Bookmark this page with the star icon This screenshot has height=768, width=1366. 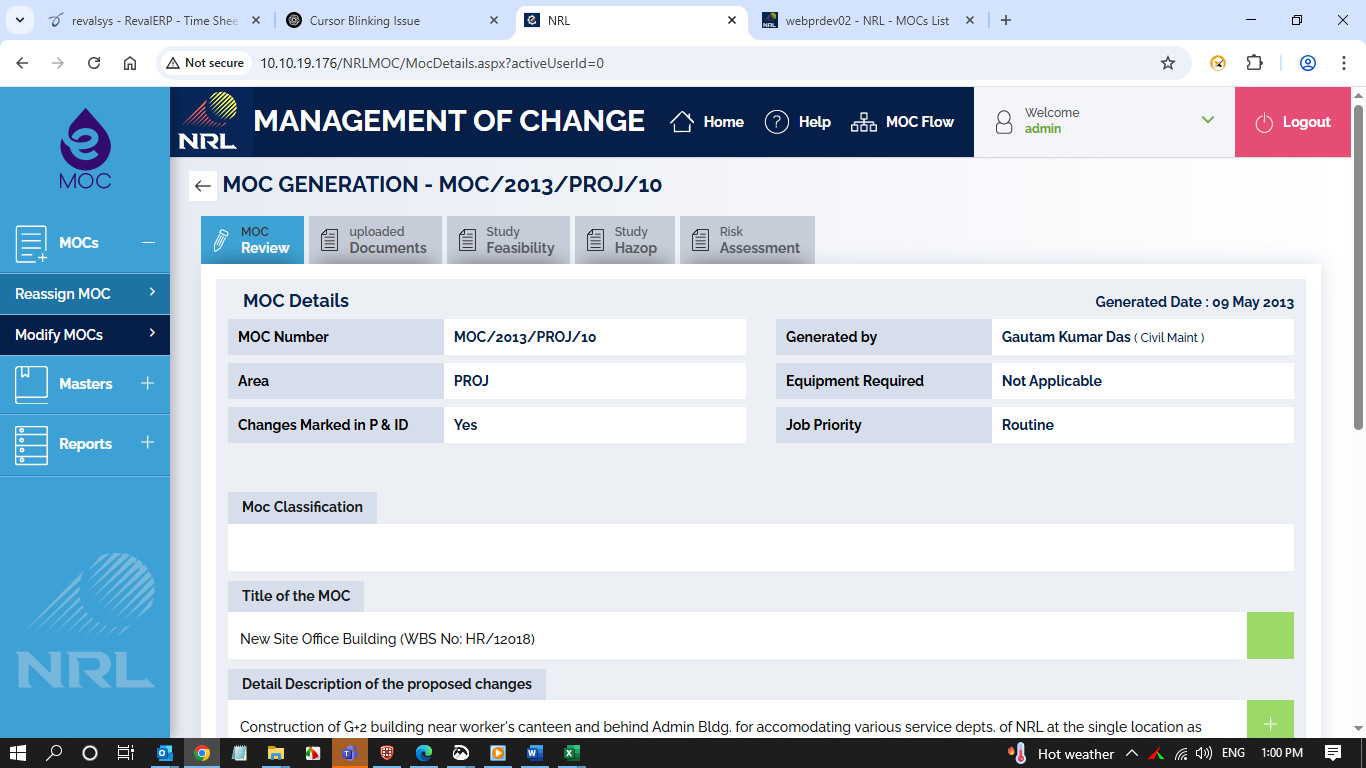[x=1167, y=63]
